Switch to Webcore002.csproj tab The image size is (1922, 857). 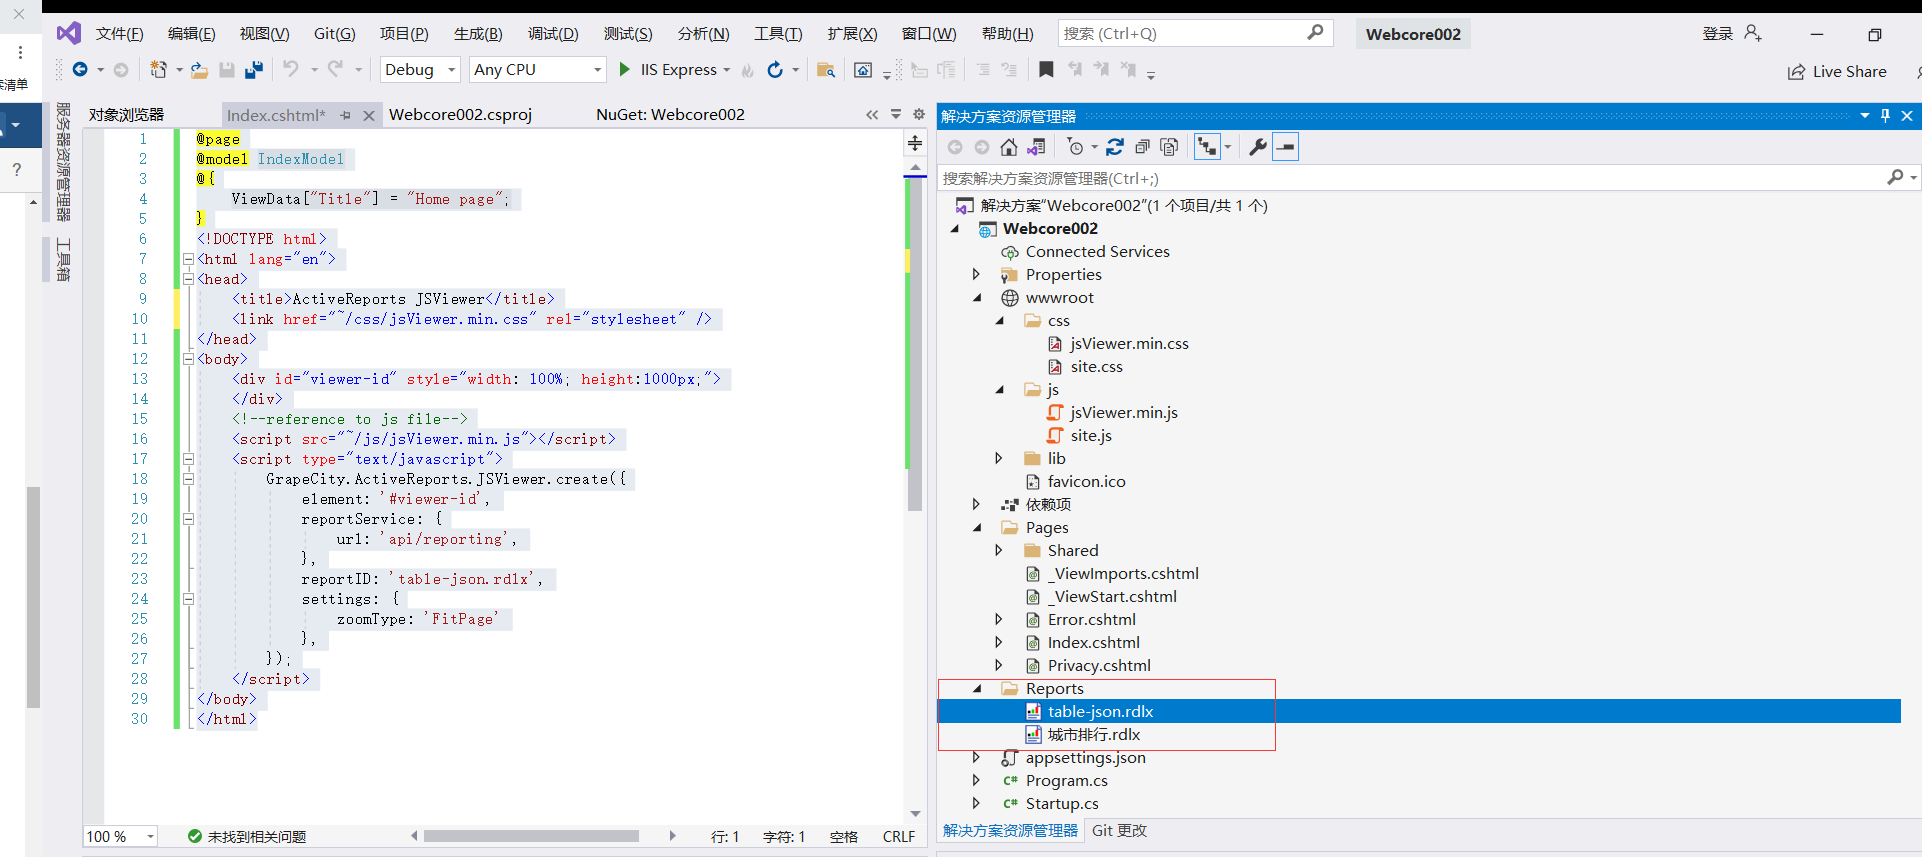460,115
